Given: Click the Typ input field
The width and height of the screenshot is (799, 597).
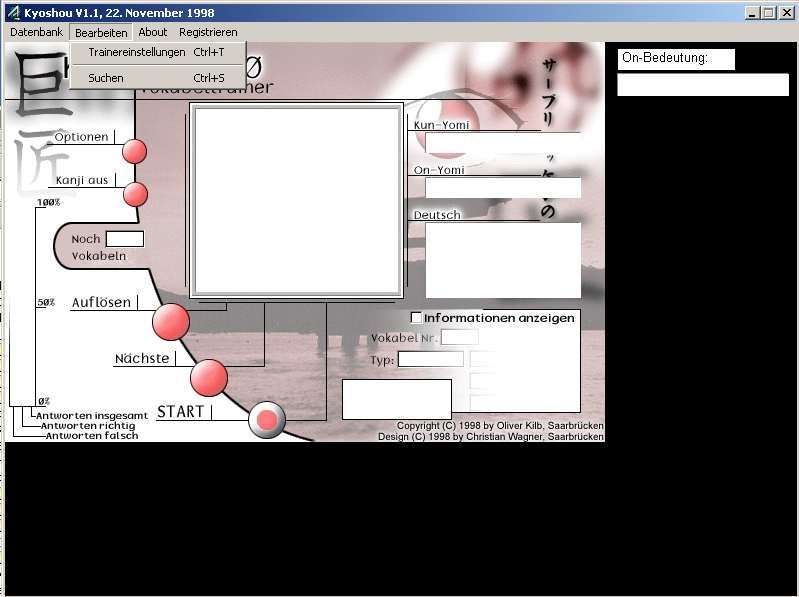Looking at the screenshot, I should pos(430,360).
